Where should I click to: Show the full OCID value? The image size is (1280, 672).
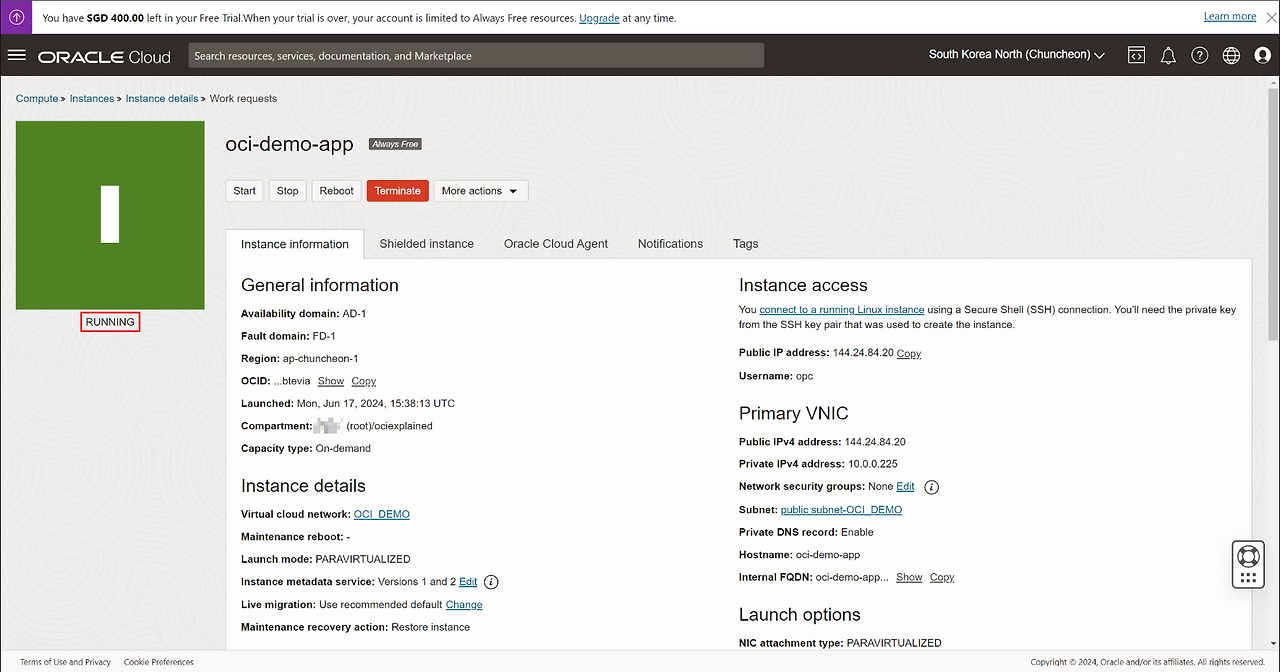point(330,381)
